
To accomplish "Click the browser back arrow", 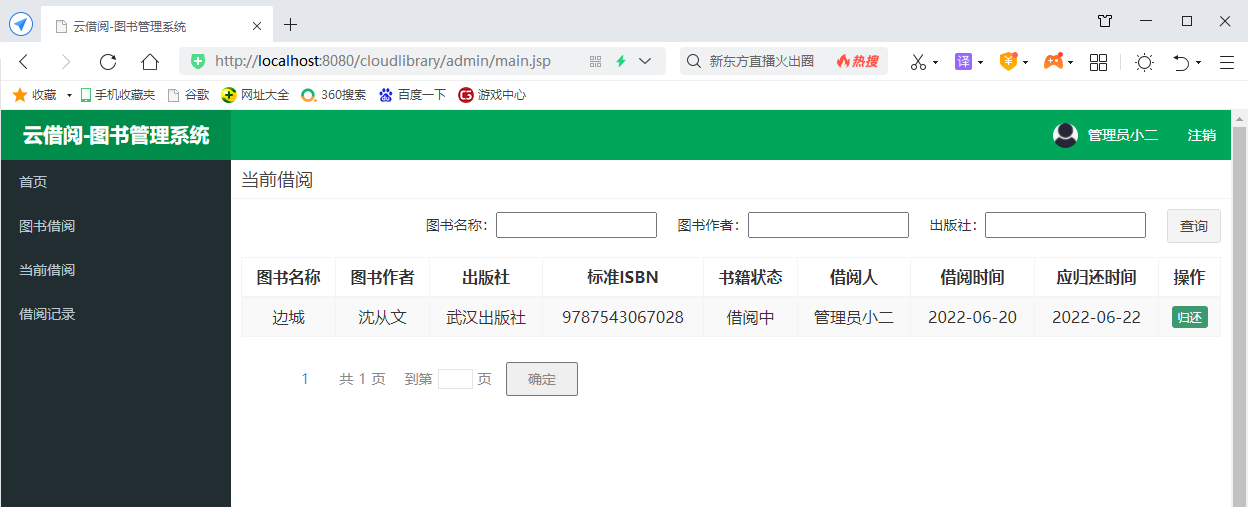I will 24,62.
